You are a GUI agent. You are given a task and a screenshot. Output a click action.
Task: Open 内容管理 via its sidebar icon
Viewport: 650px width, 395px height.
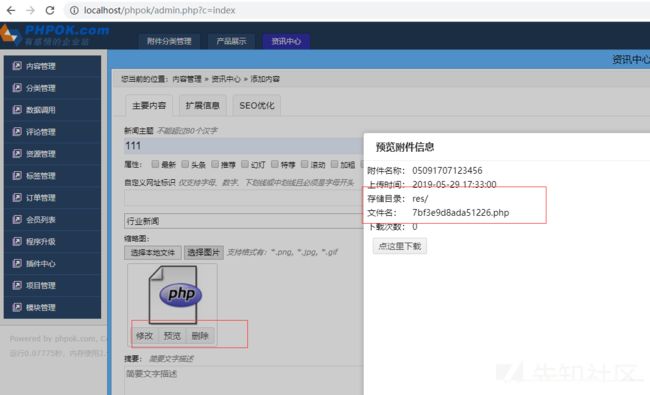(x=17, y=65)
